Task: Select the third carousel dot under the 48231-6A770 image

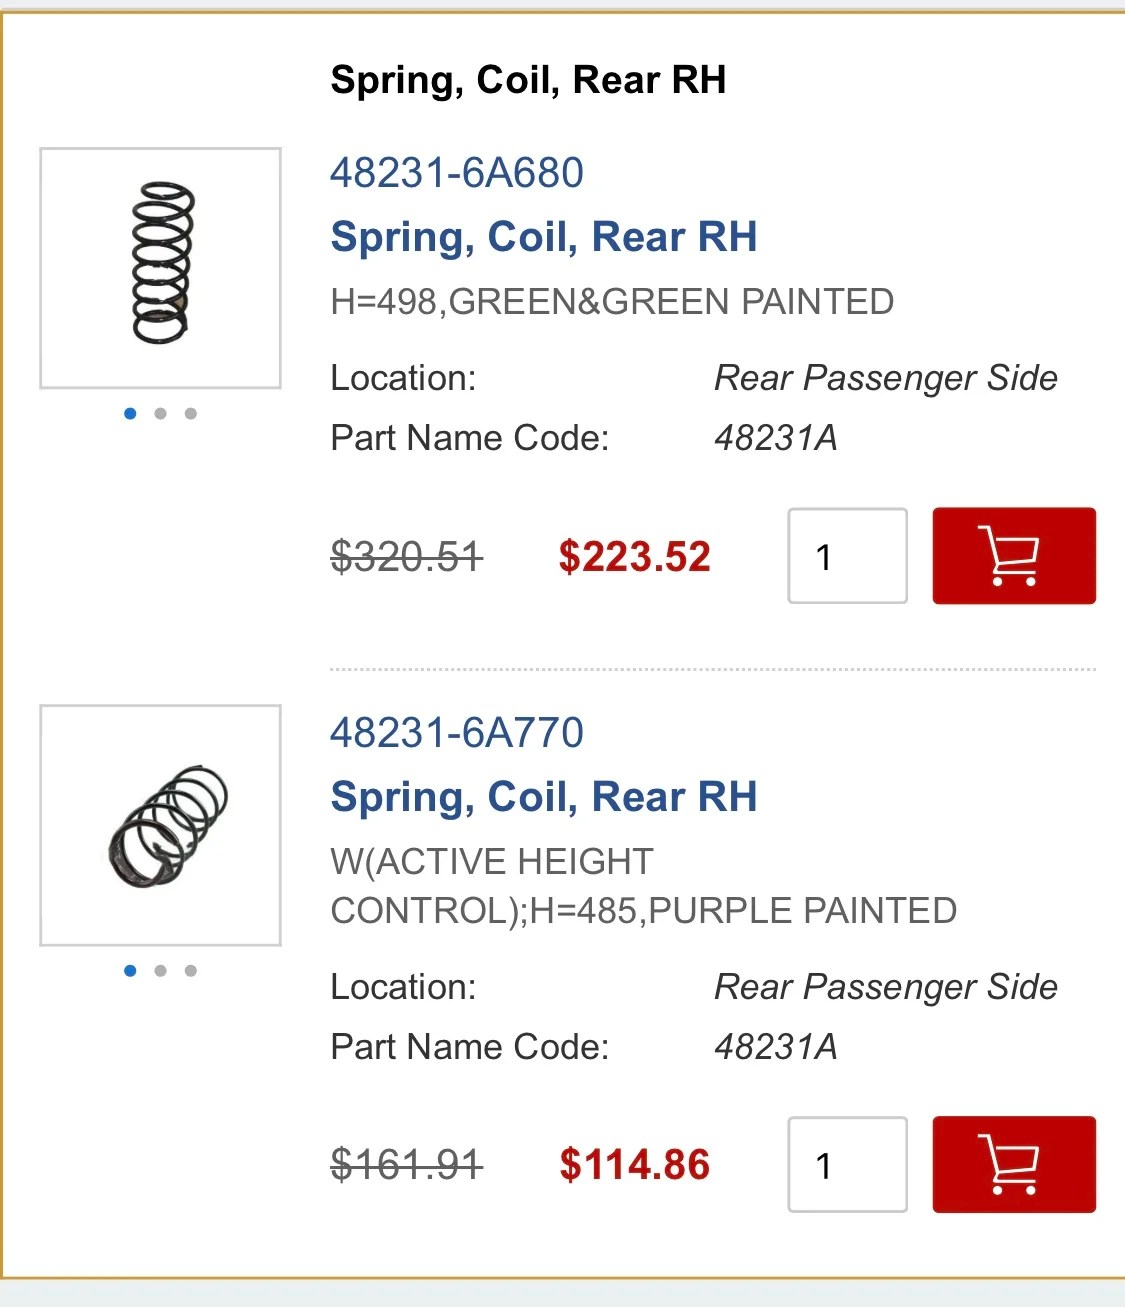Action: click(191, 969)
